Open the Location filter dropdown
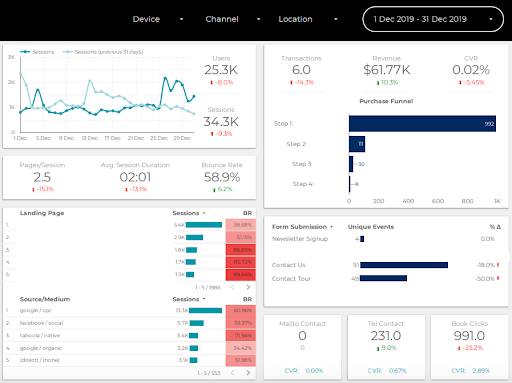Screen dimensions: 512x383 [308, 19]
